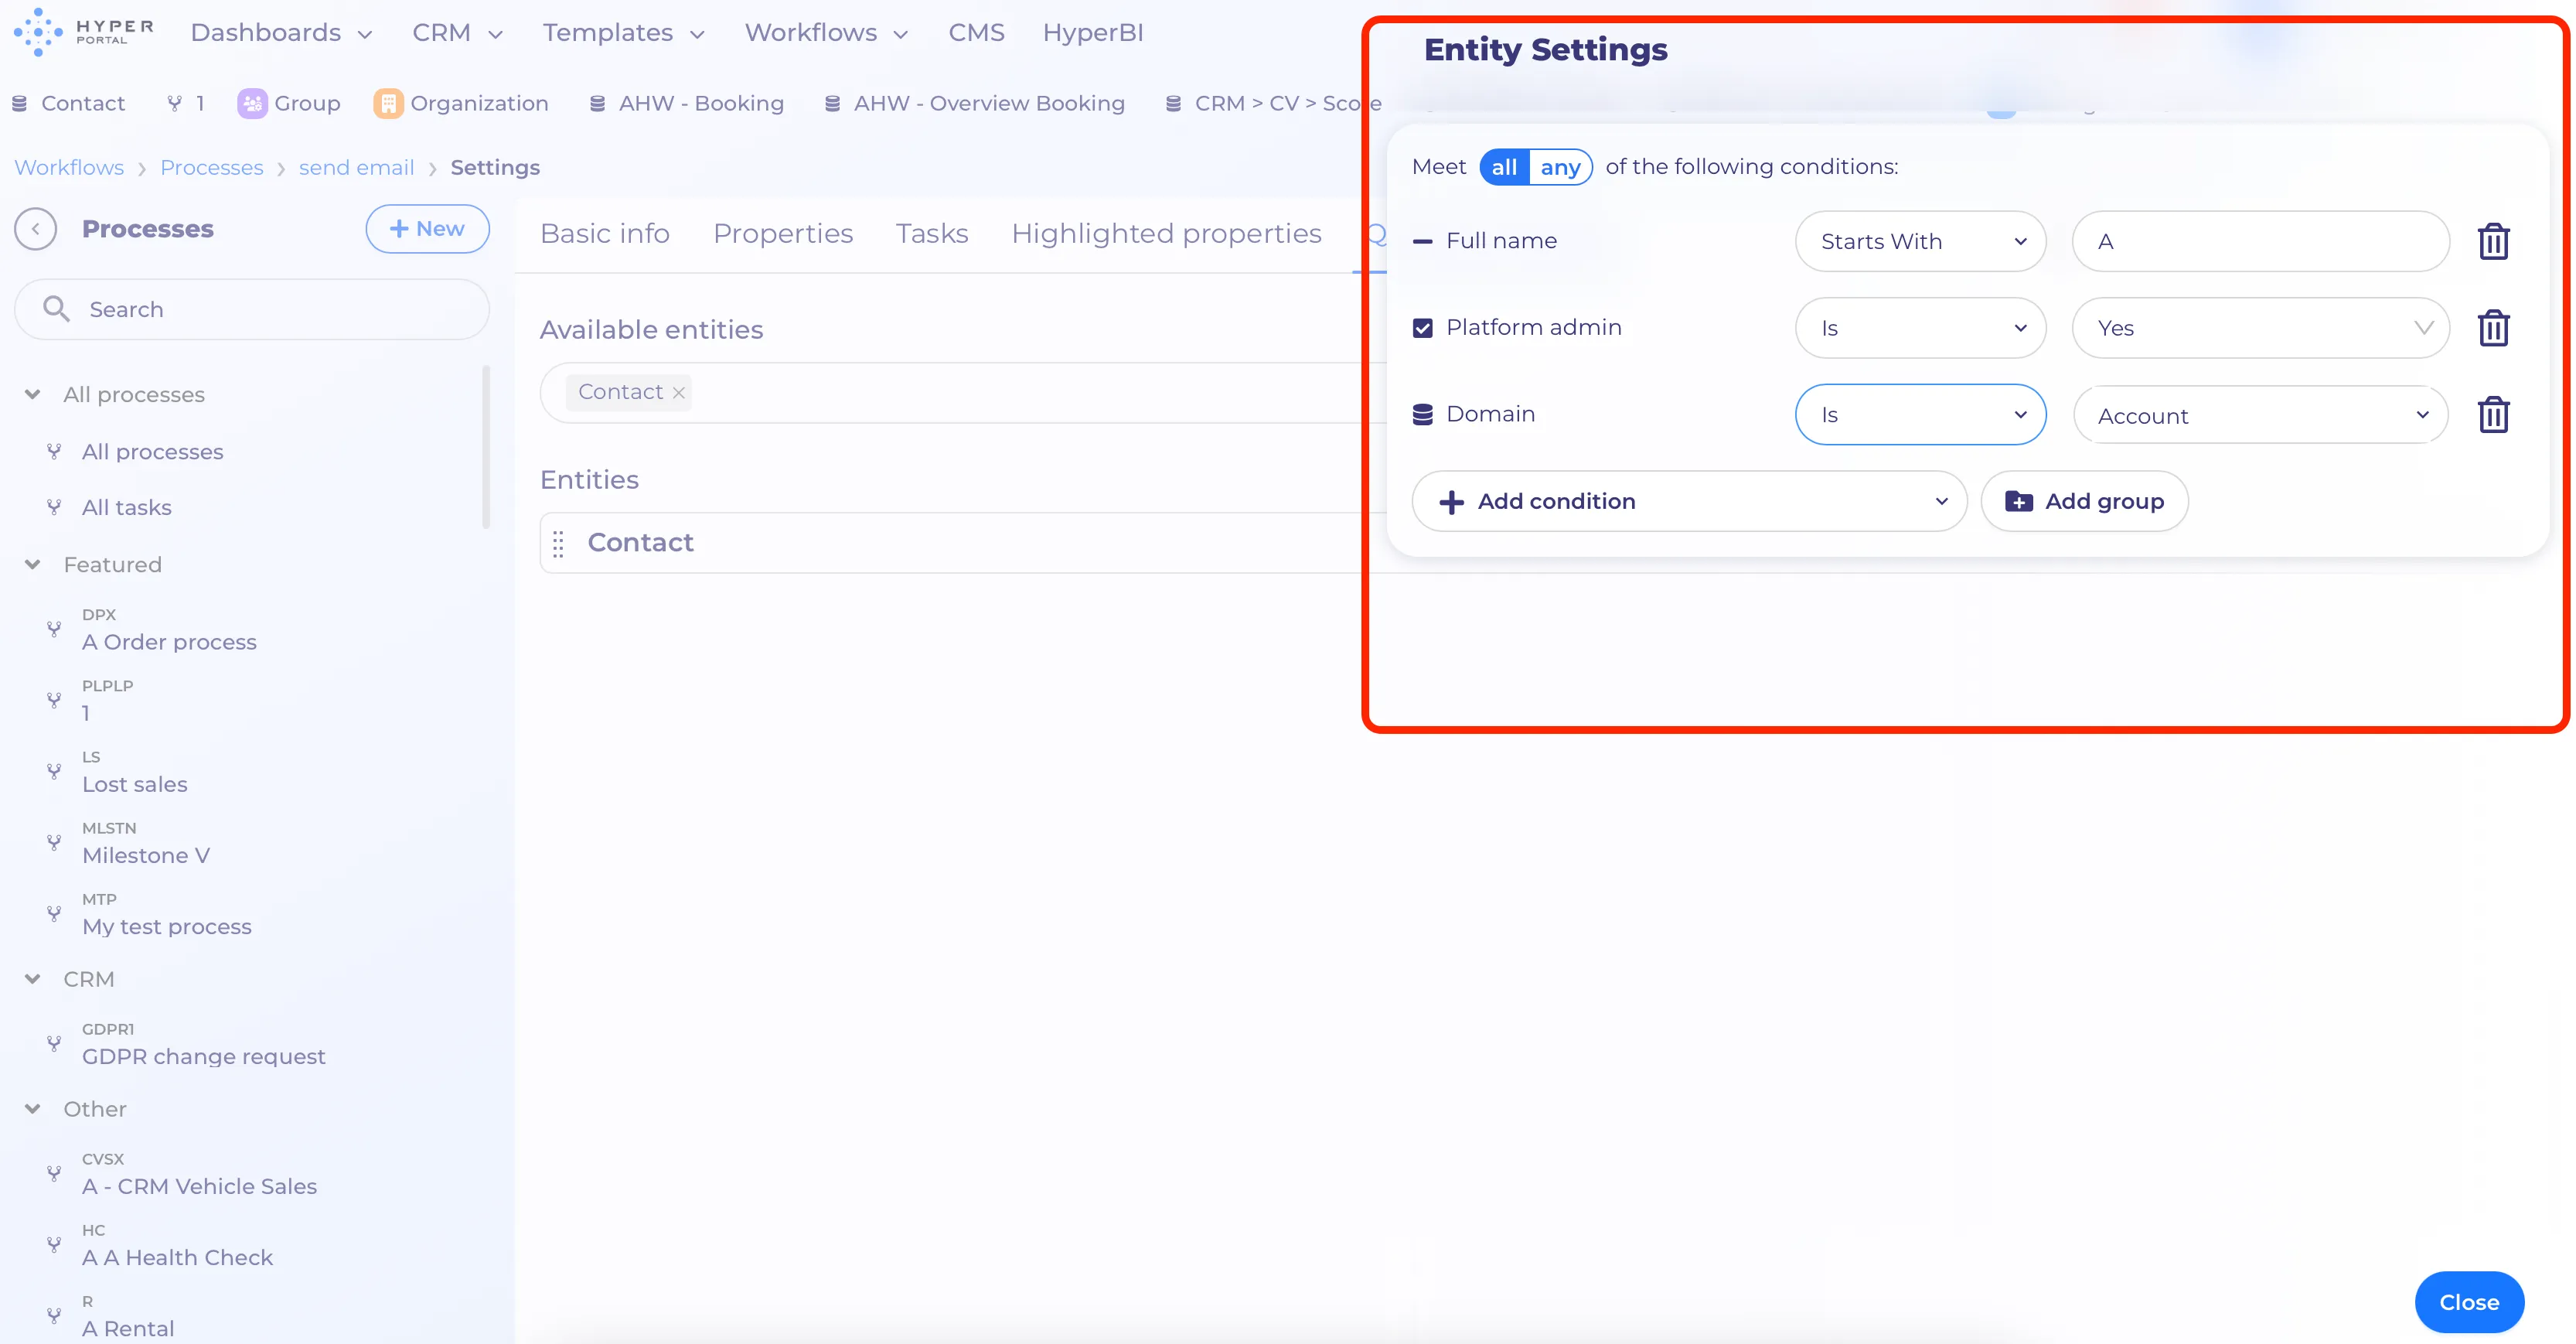Viewport: 2576px width, 1344px height.
Task: Delete the Full name condition
Action: pos(2493,241)
